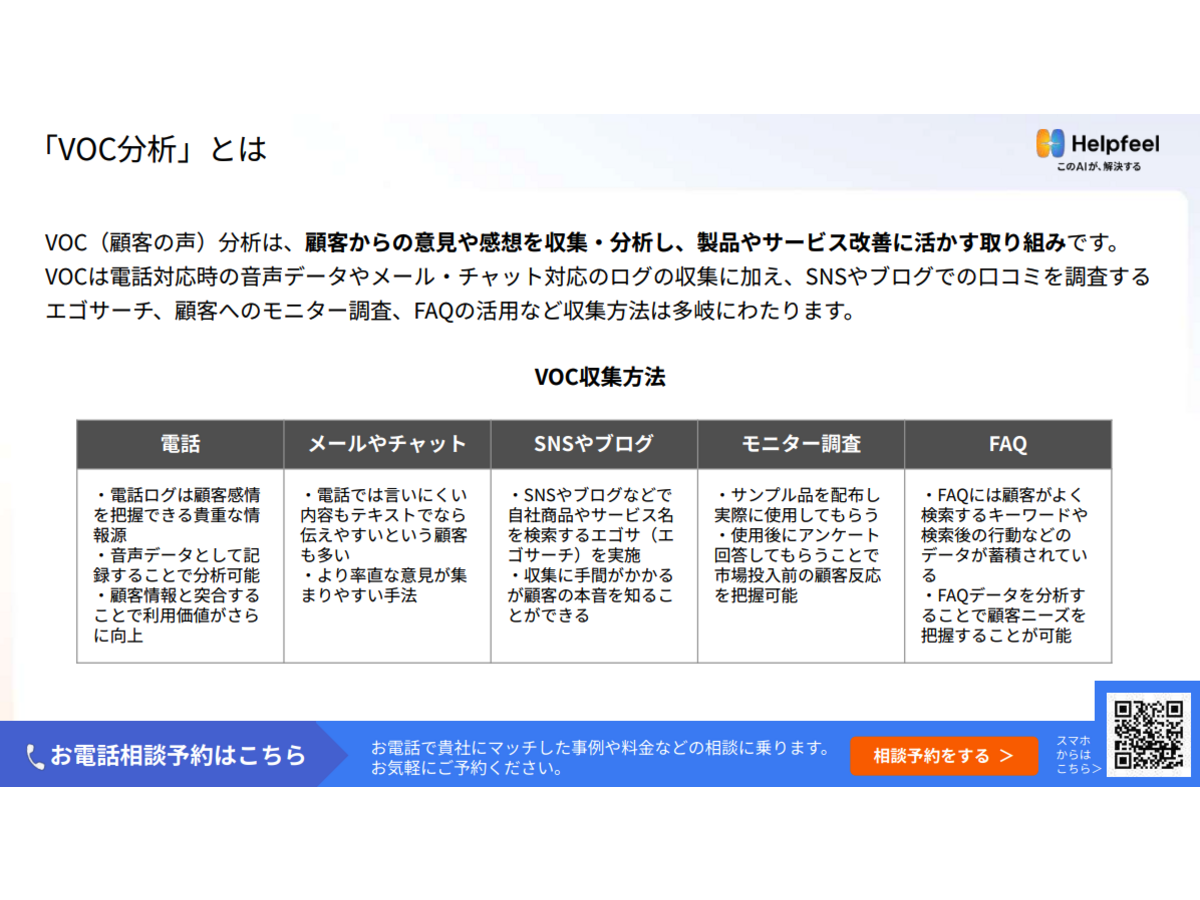1200x900 pixels.
Task: Select the 電話 table header
Action: tap(180, 444)
